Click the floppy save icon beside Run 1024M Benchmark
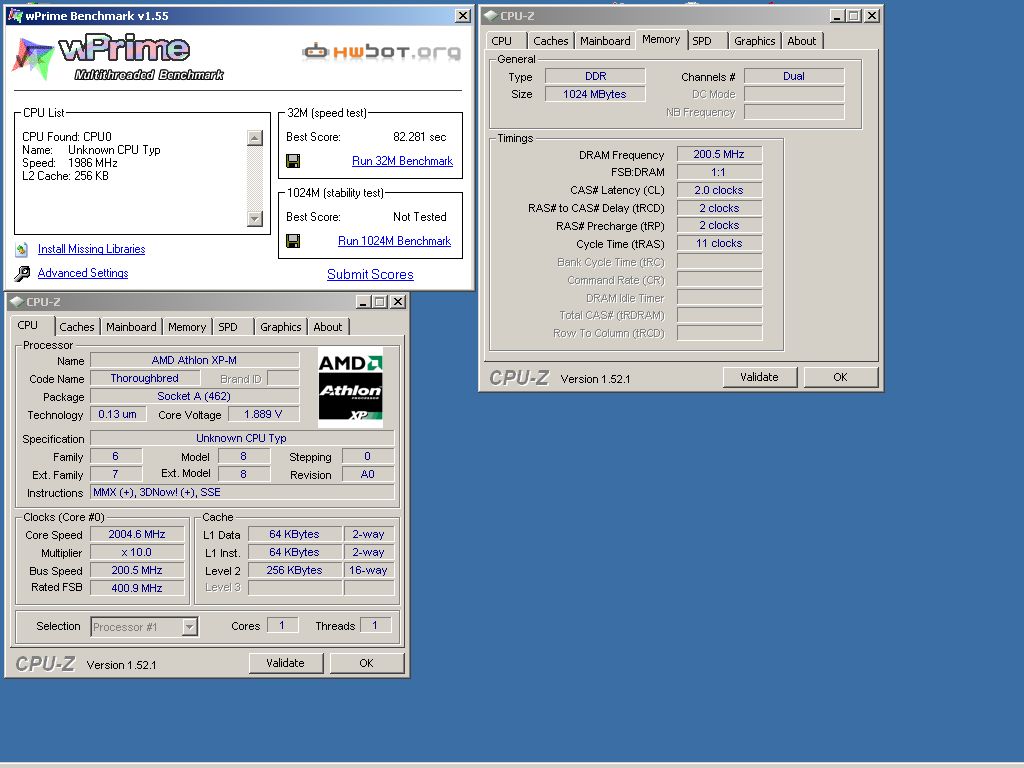 [x=293, y=241]
